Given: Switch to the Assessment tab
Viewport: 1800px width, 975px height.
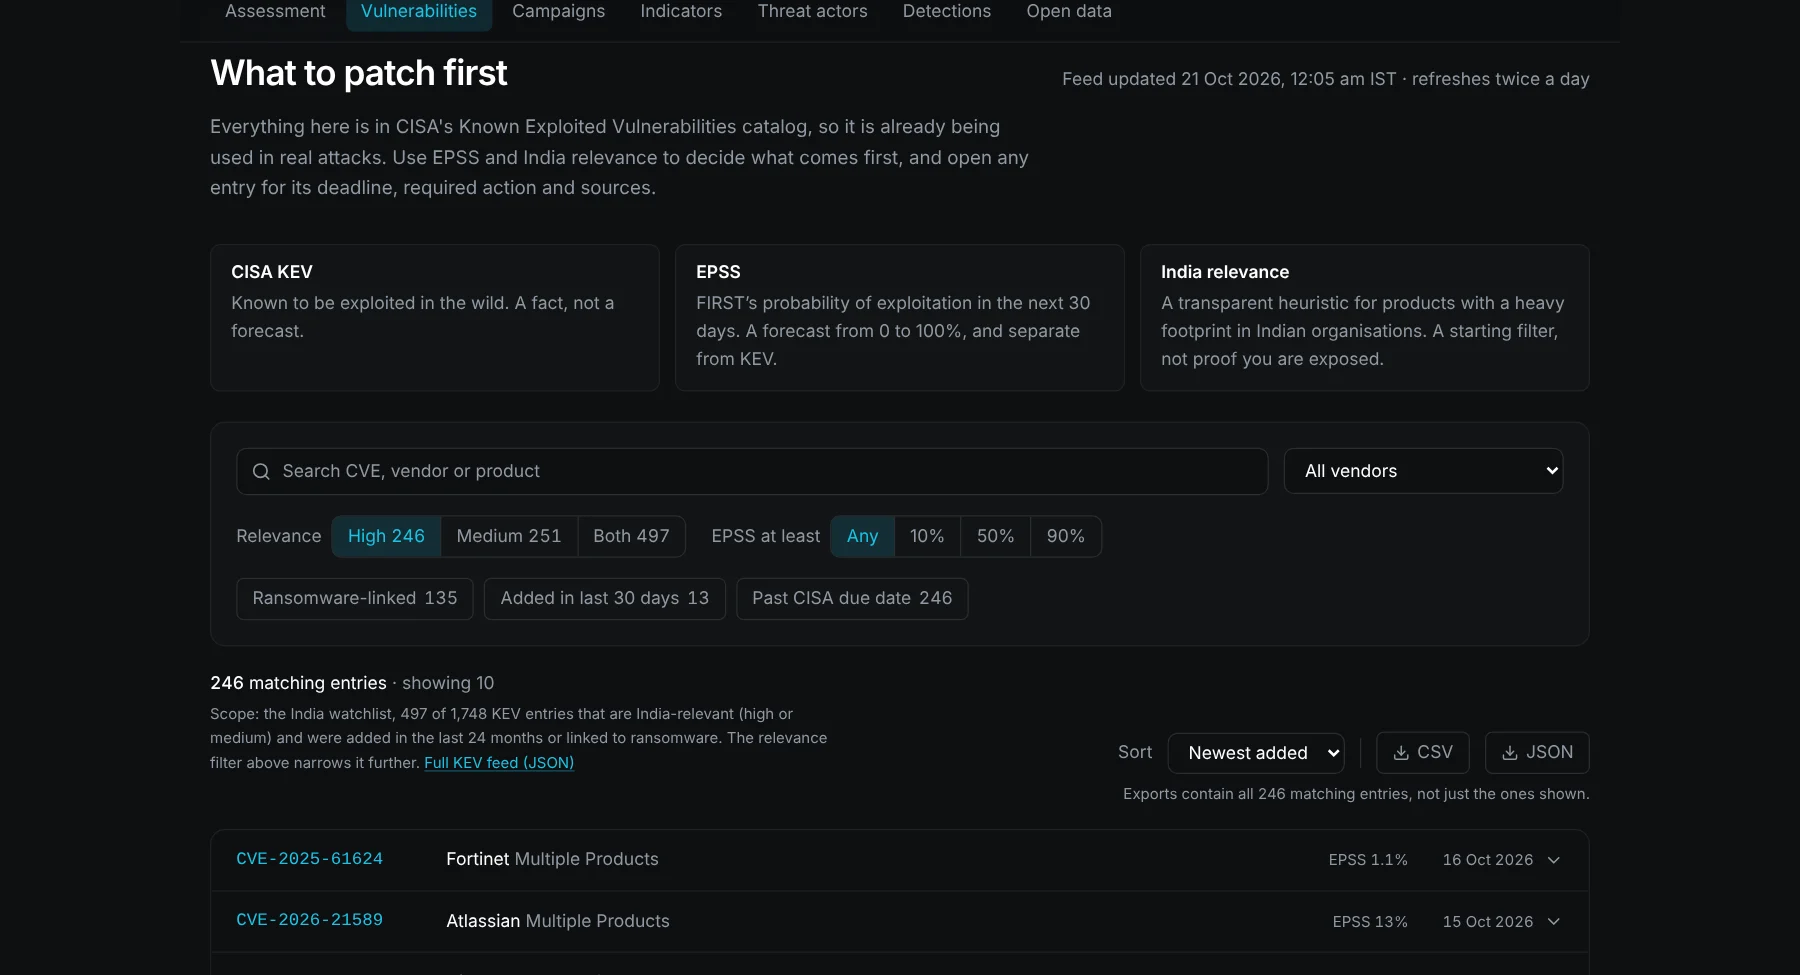Looking at the screenshot, I should [275, 11].
